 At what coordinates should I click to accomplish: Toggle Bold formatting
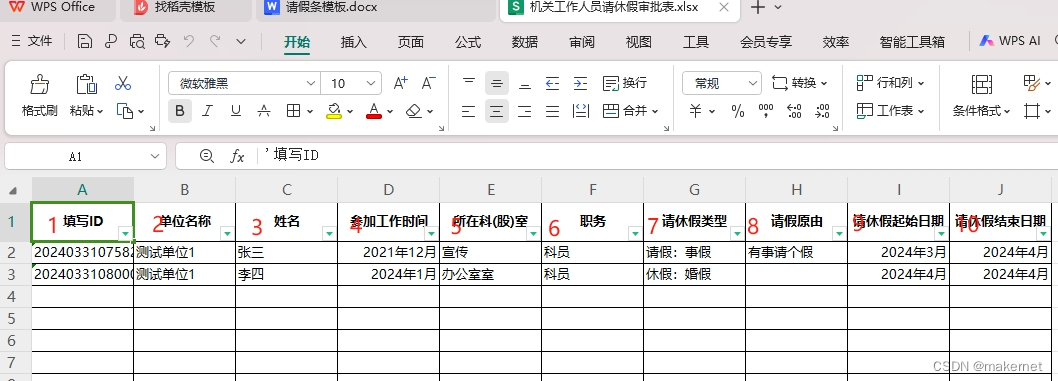coord(179,111)
